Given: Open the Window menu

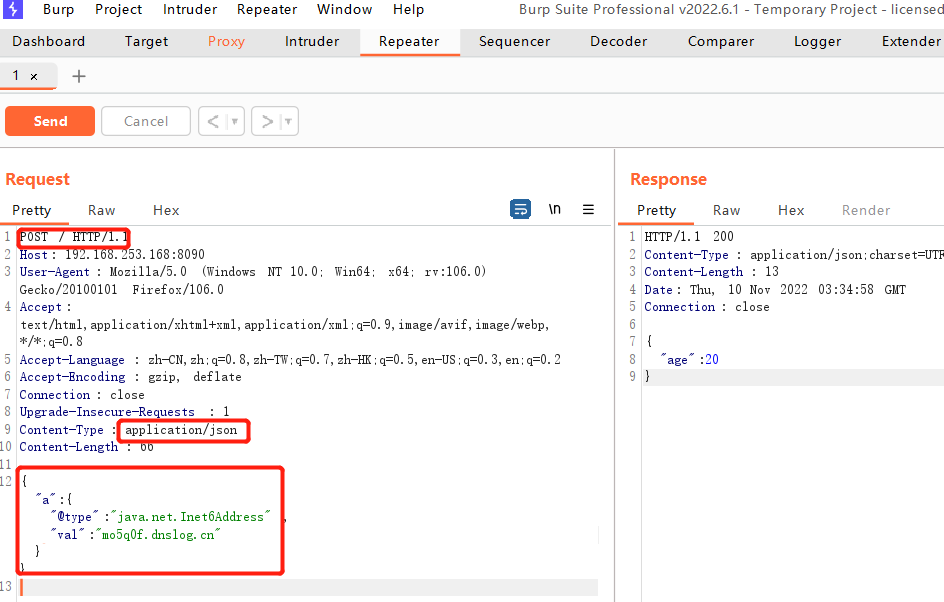Looking at the screenshot, I should 344,10.
